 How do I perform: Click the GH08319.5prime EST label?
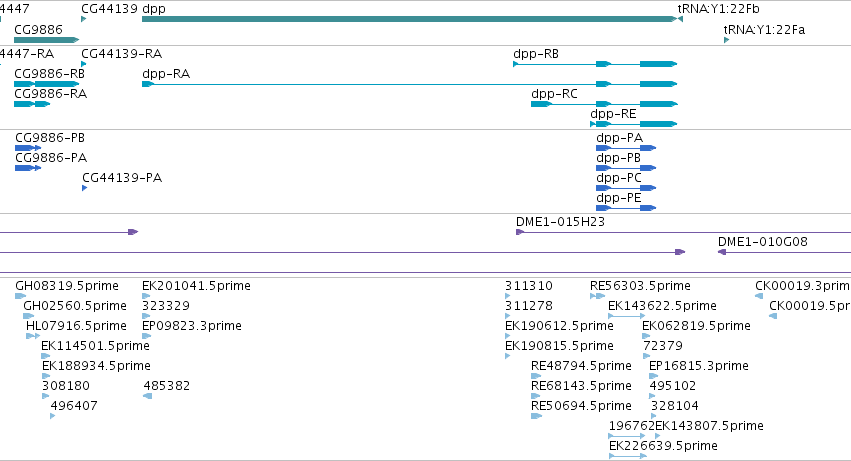67,286
